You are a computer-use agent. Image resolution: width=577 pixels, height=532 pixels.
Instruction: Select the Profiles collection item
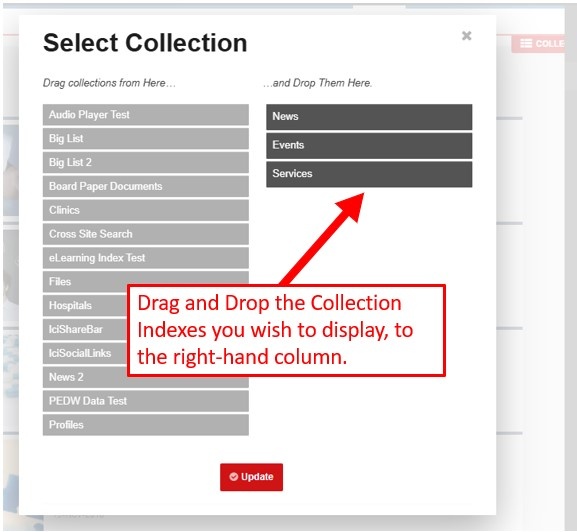146,425
